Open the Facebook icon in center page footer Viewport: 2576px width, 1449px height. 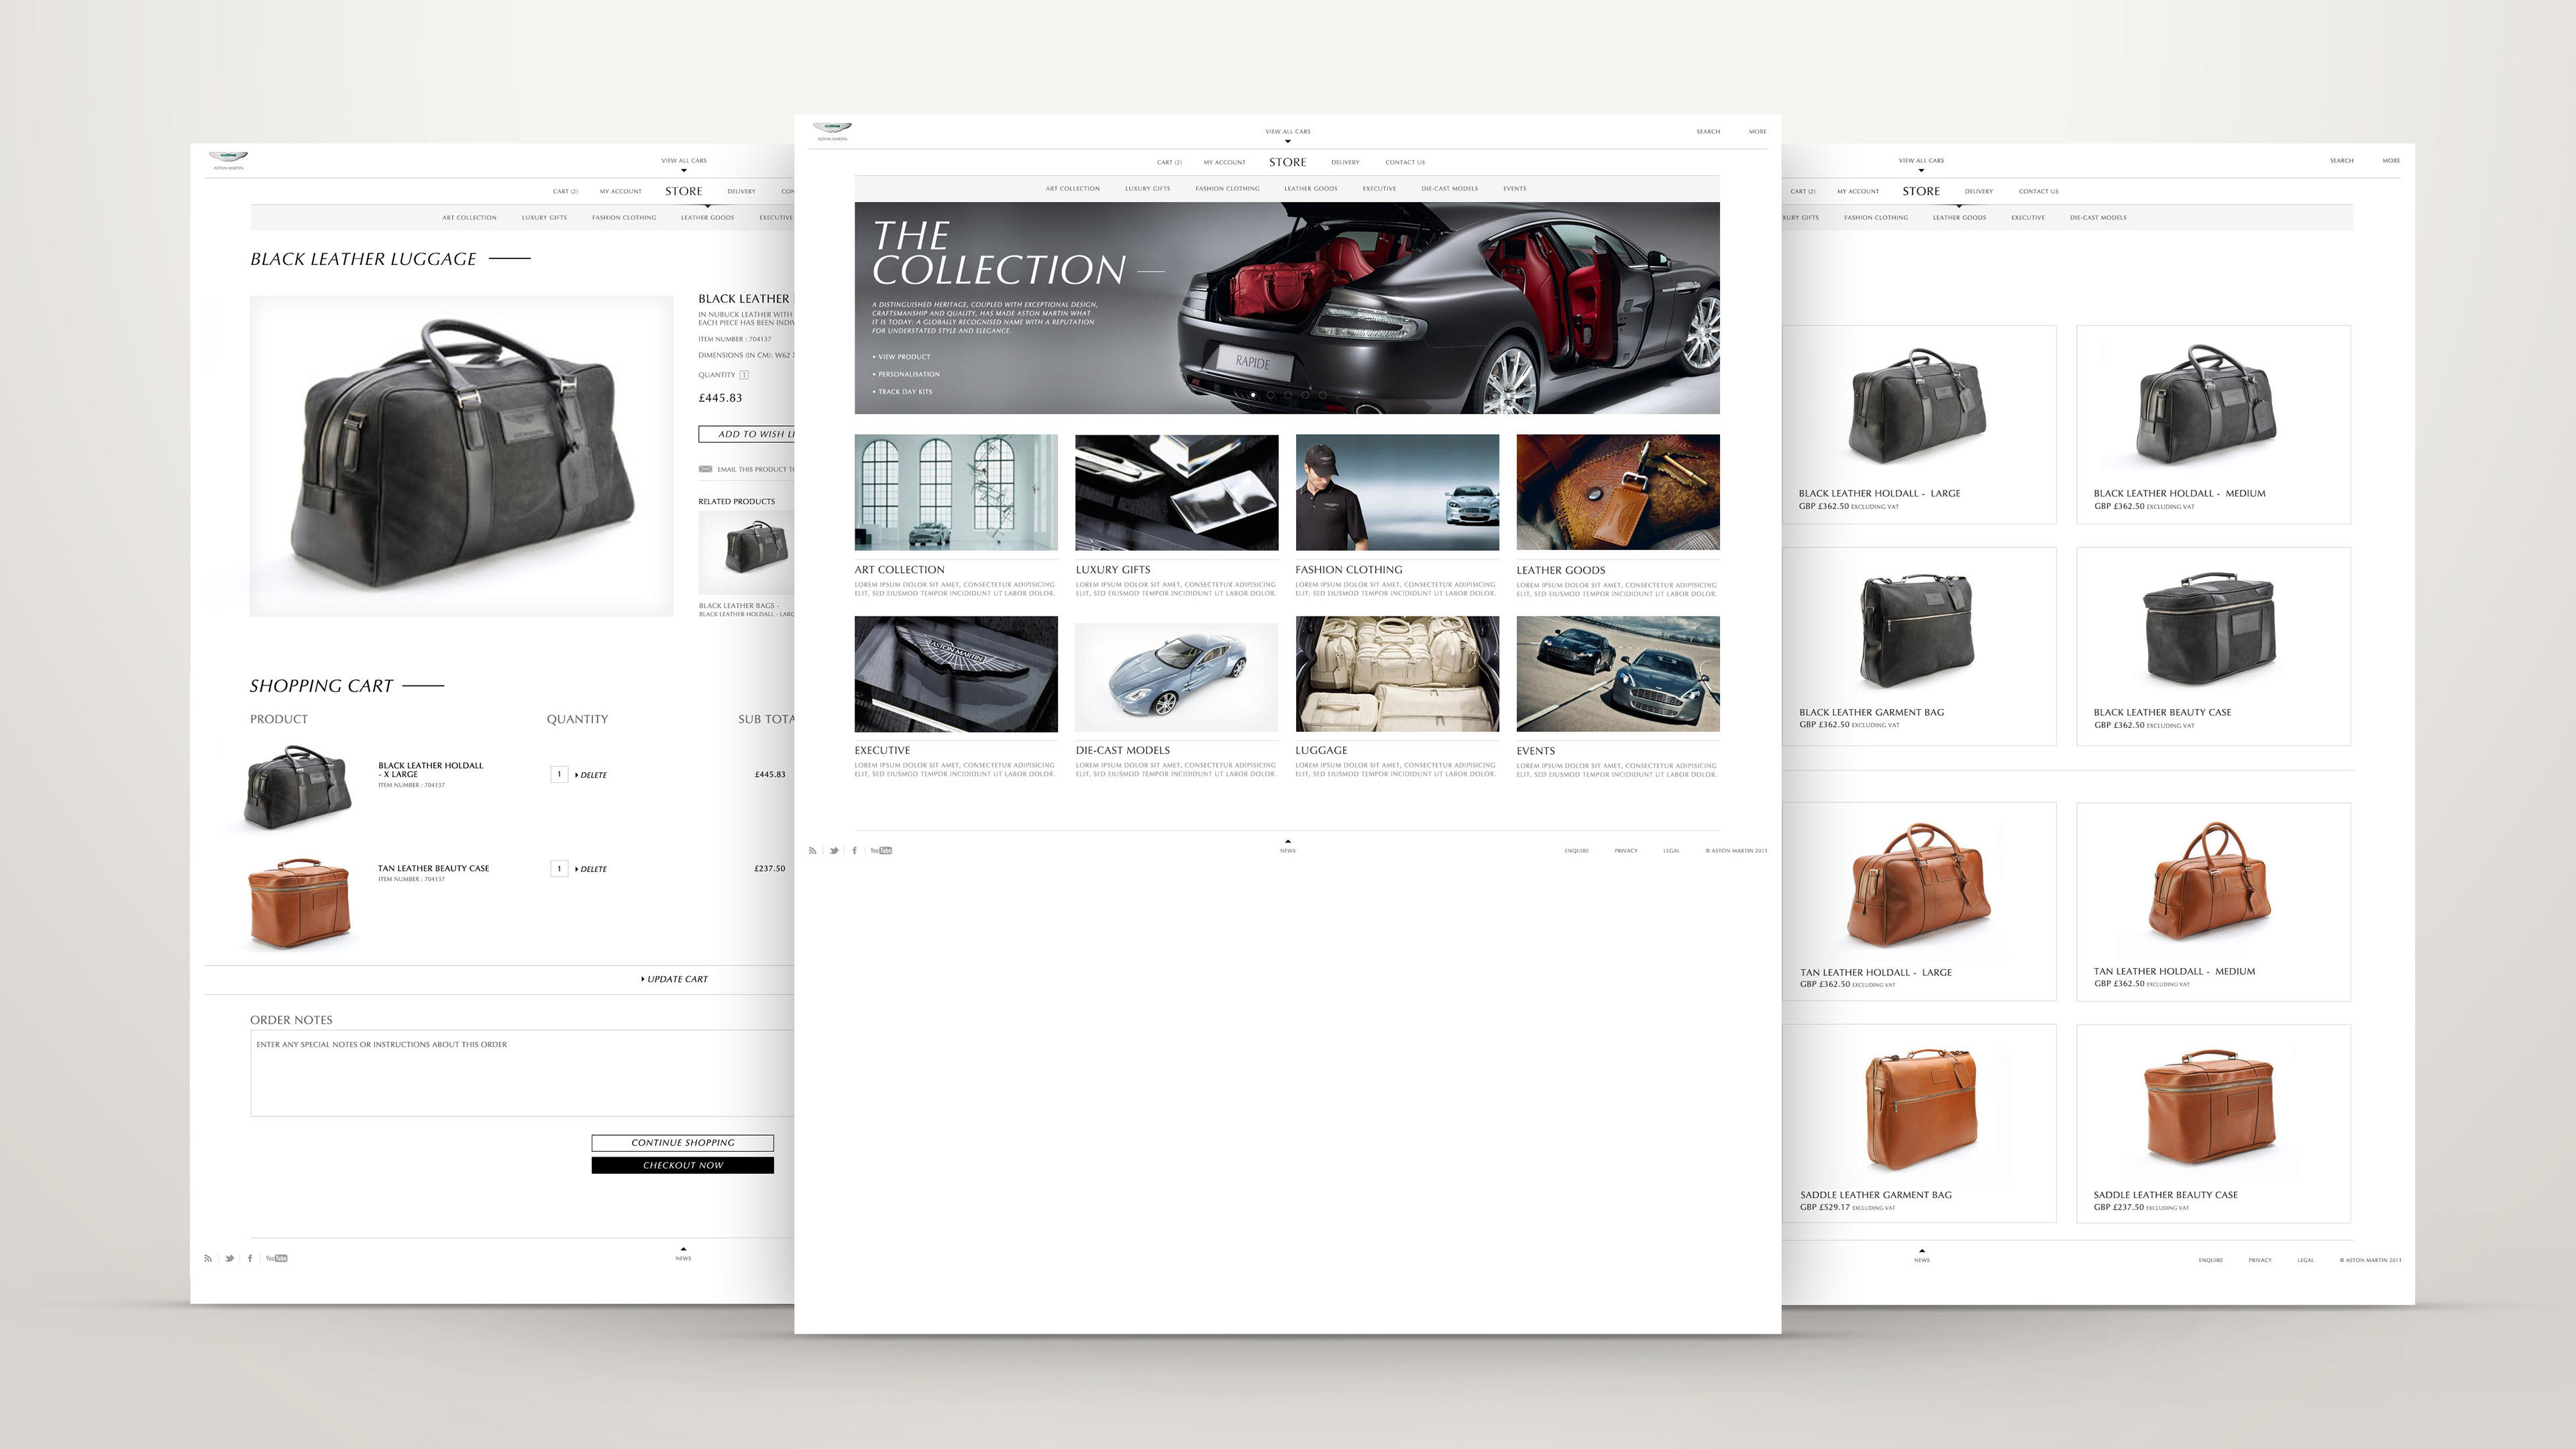(854, 851)
